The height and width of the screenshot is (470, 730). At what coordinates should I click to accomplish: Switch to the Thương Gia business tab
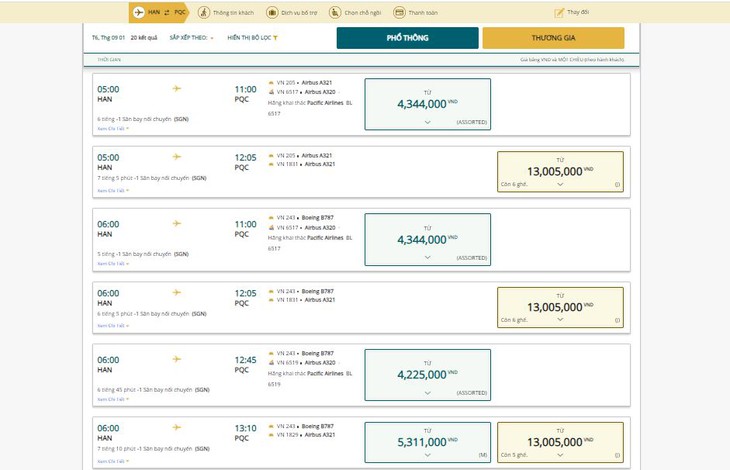tap(553, 38)
